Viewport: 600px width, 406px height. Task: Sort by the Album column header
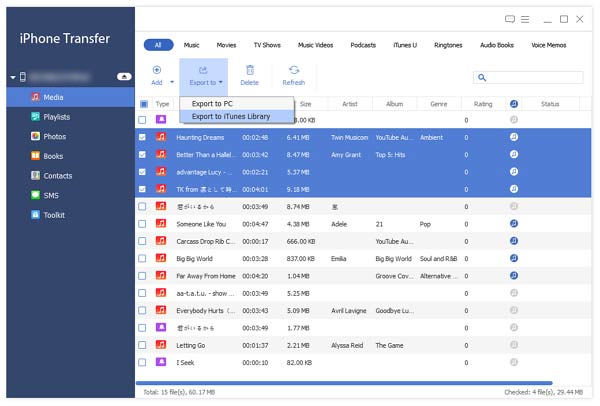click(x=395, y=104)
